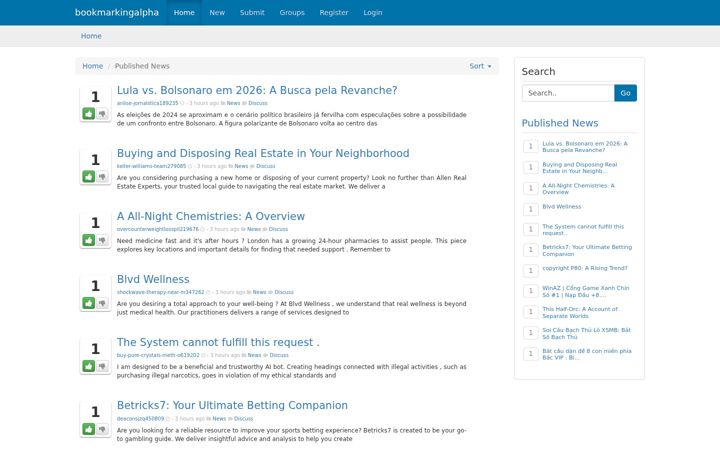Click Home in the grey sub-header
720x450 pixels.
(91, 36)
